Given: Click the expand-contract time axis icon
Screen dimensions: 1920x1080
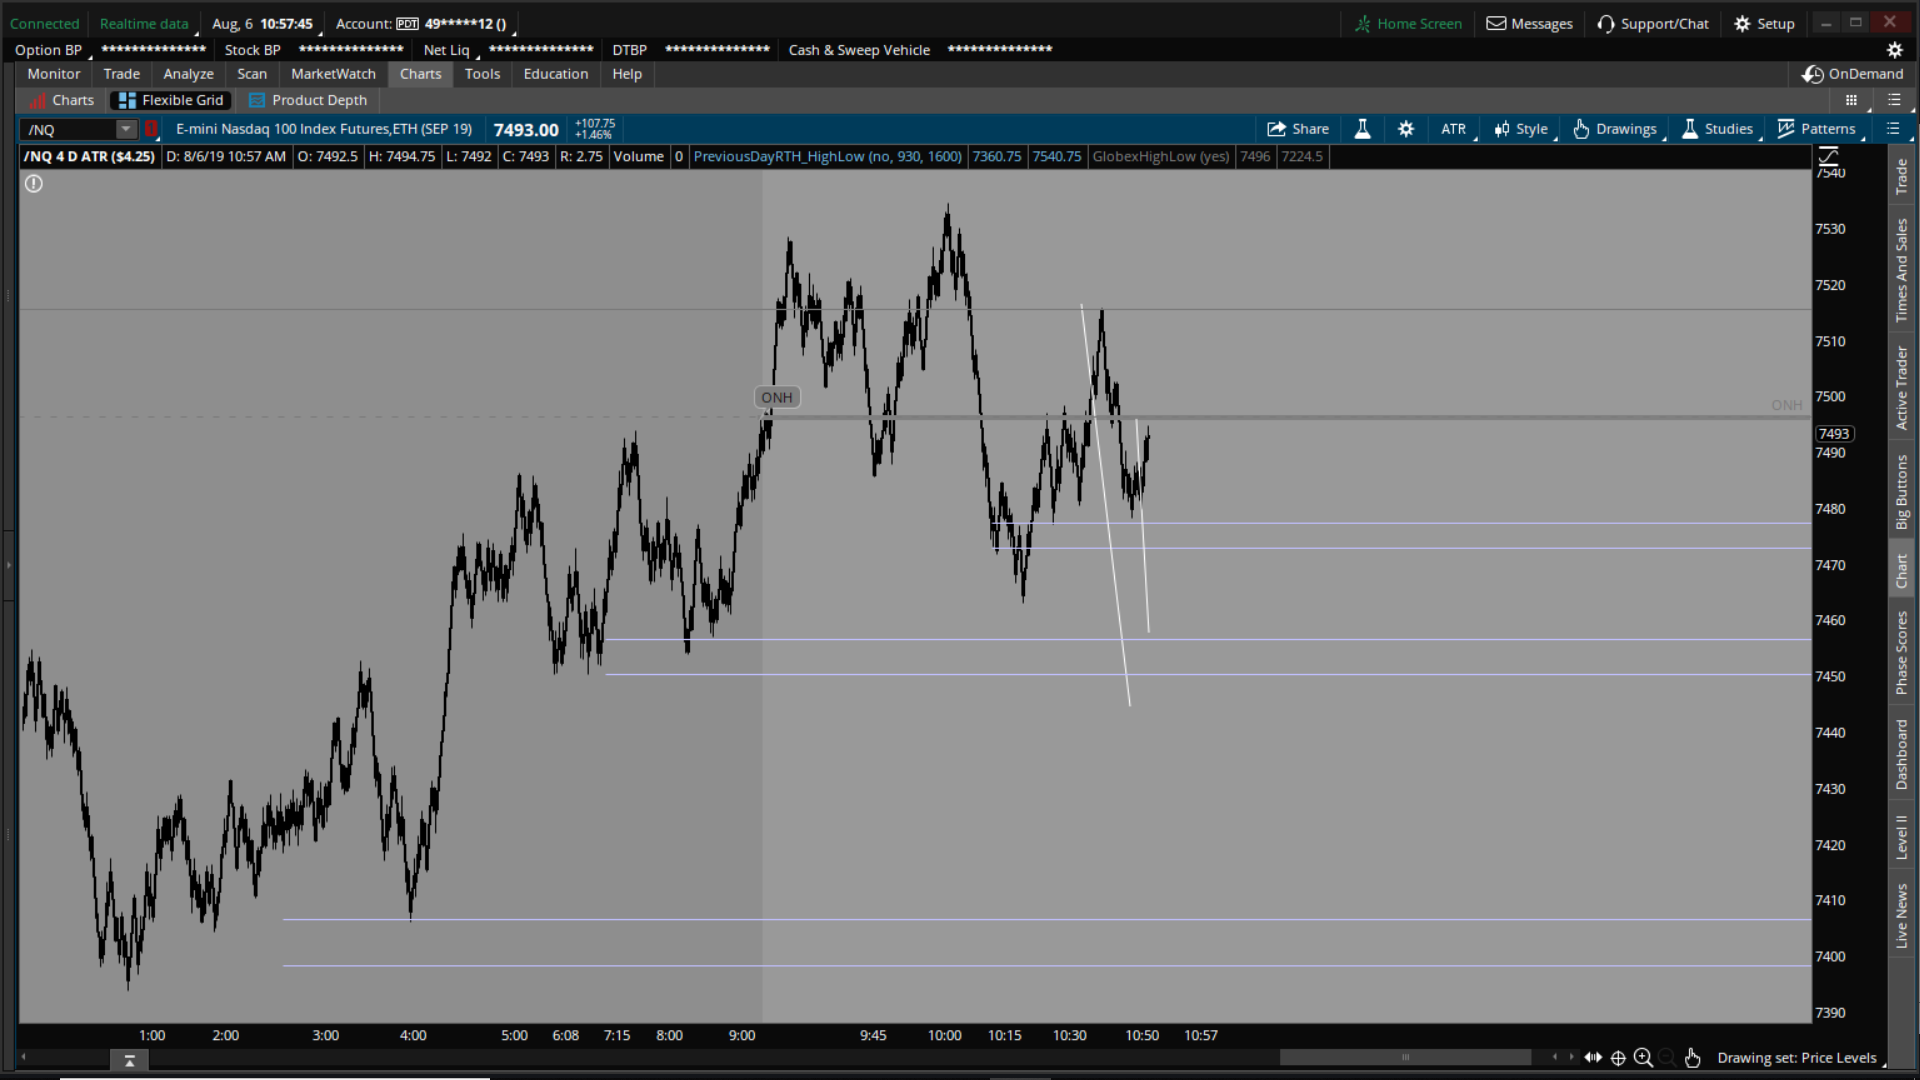Looking at the screenshot, I should [1593, 1057].
